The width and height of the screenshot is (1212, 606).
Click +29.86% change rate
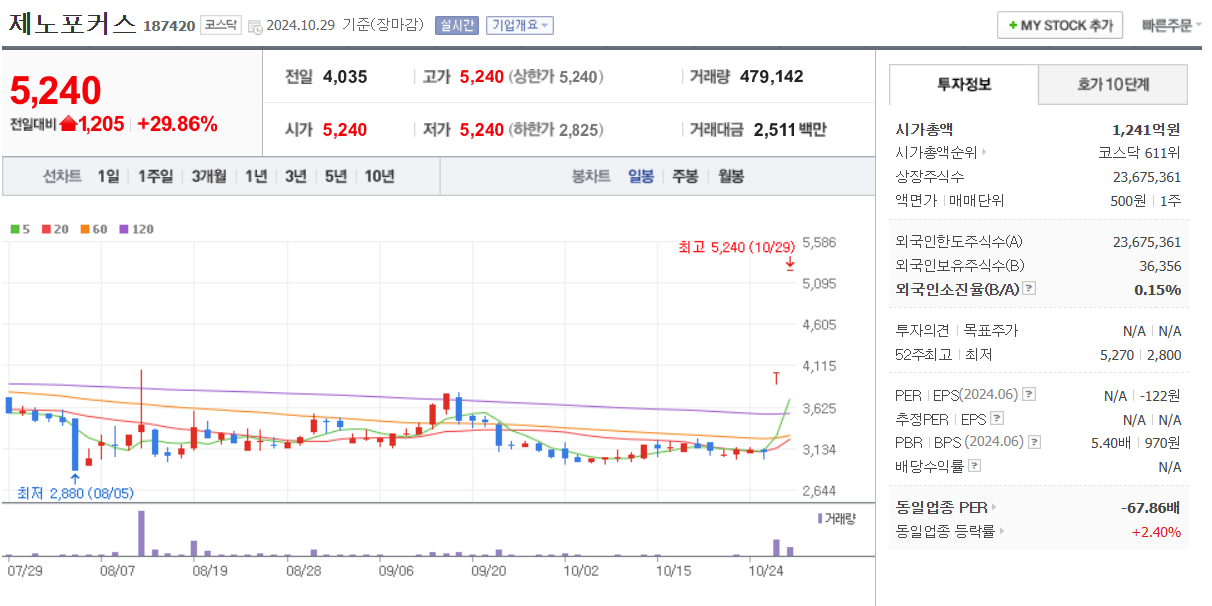177,124
